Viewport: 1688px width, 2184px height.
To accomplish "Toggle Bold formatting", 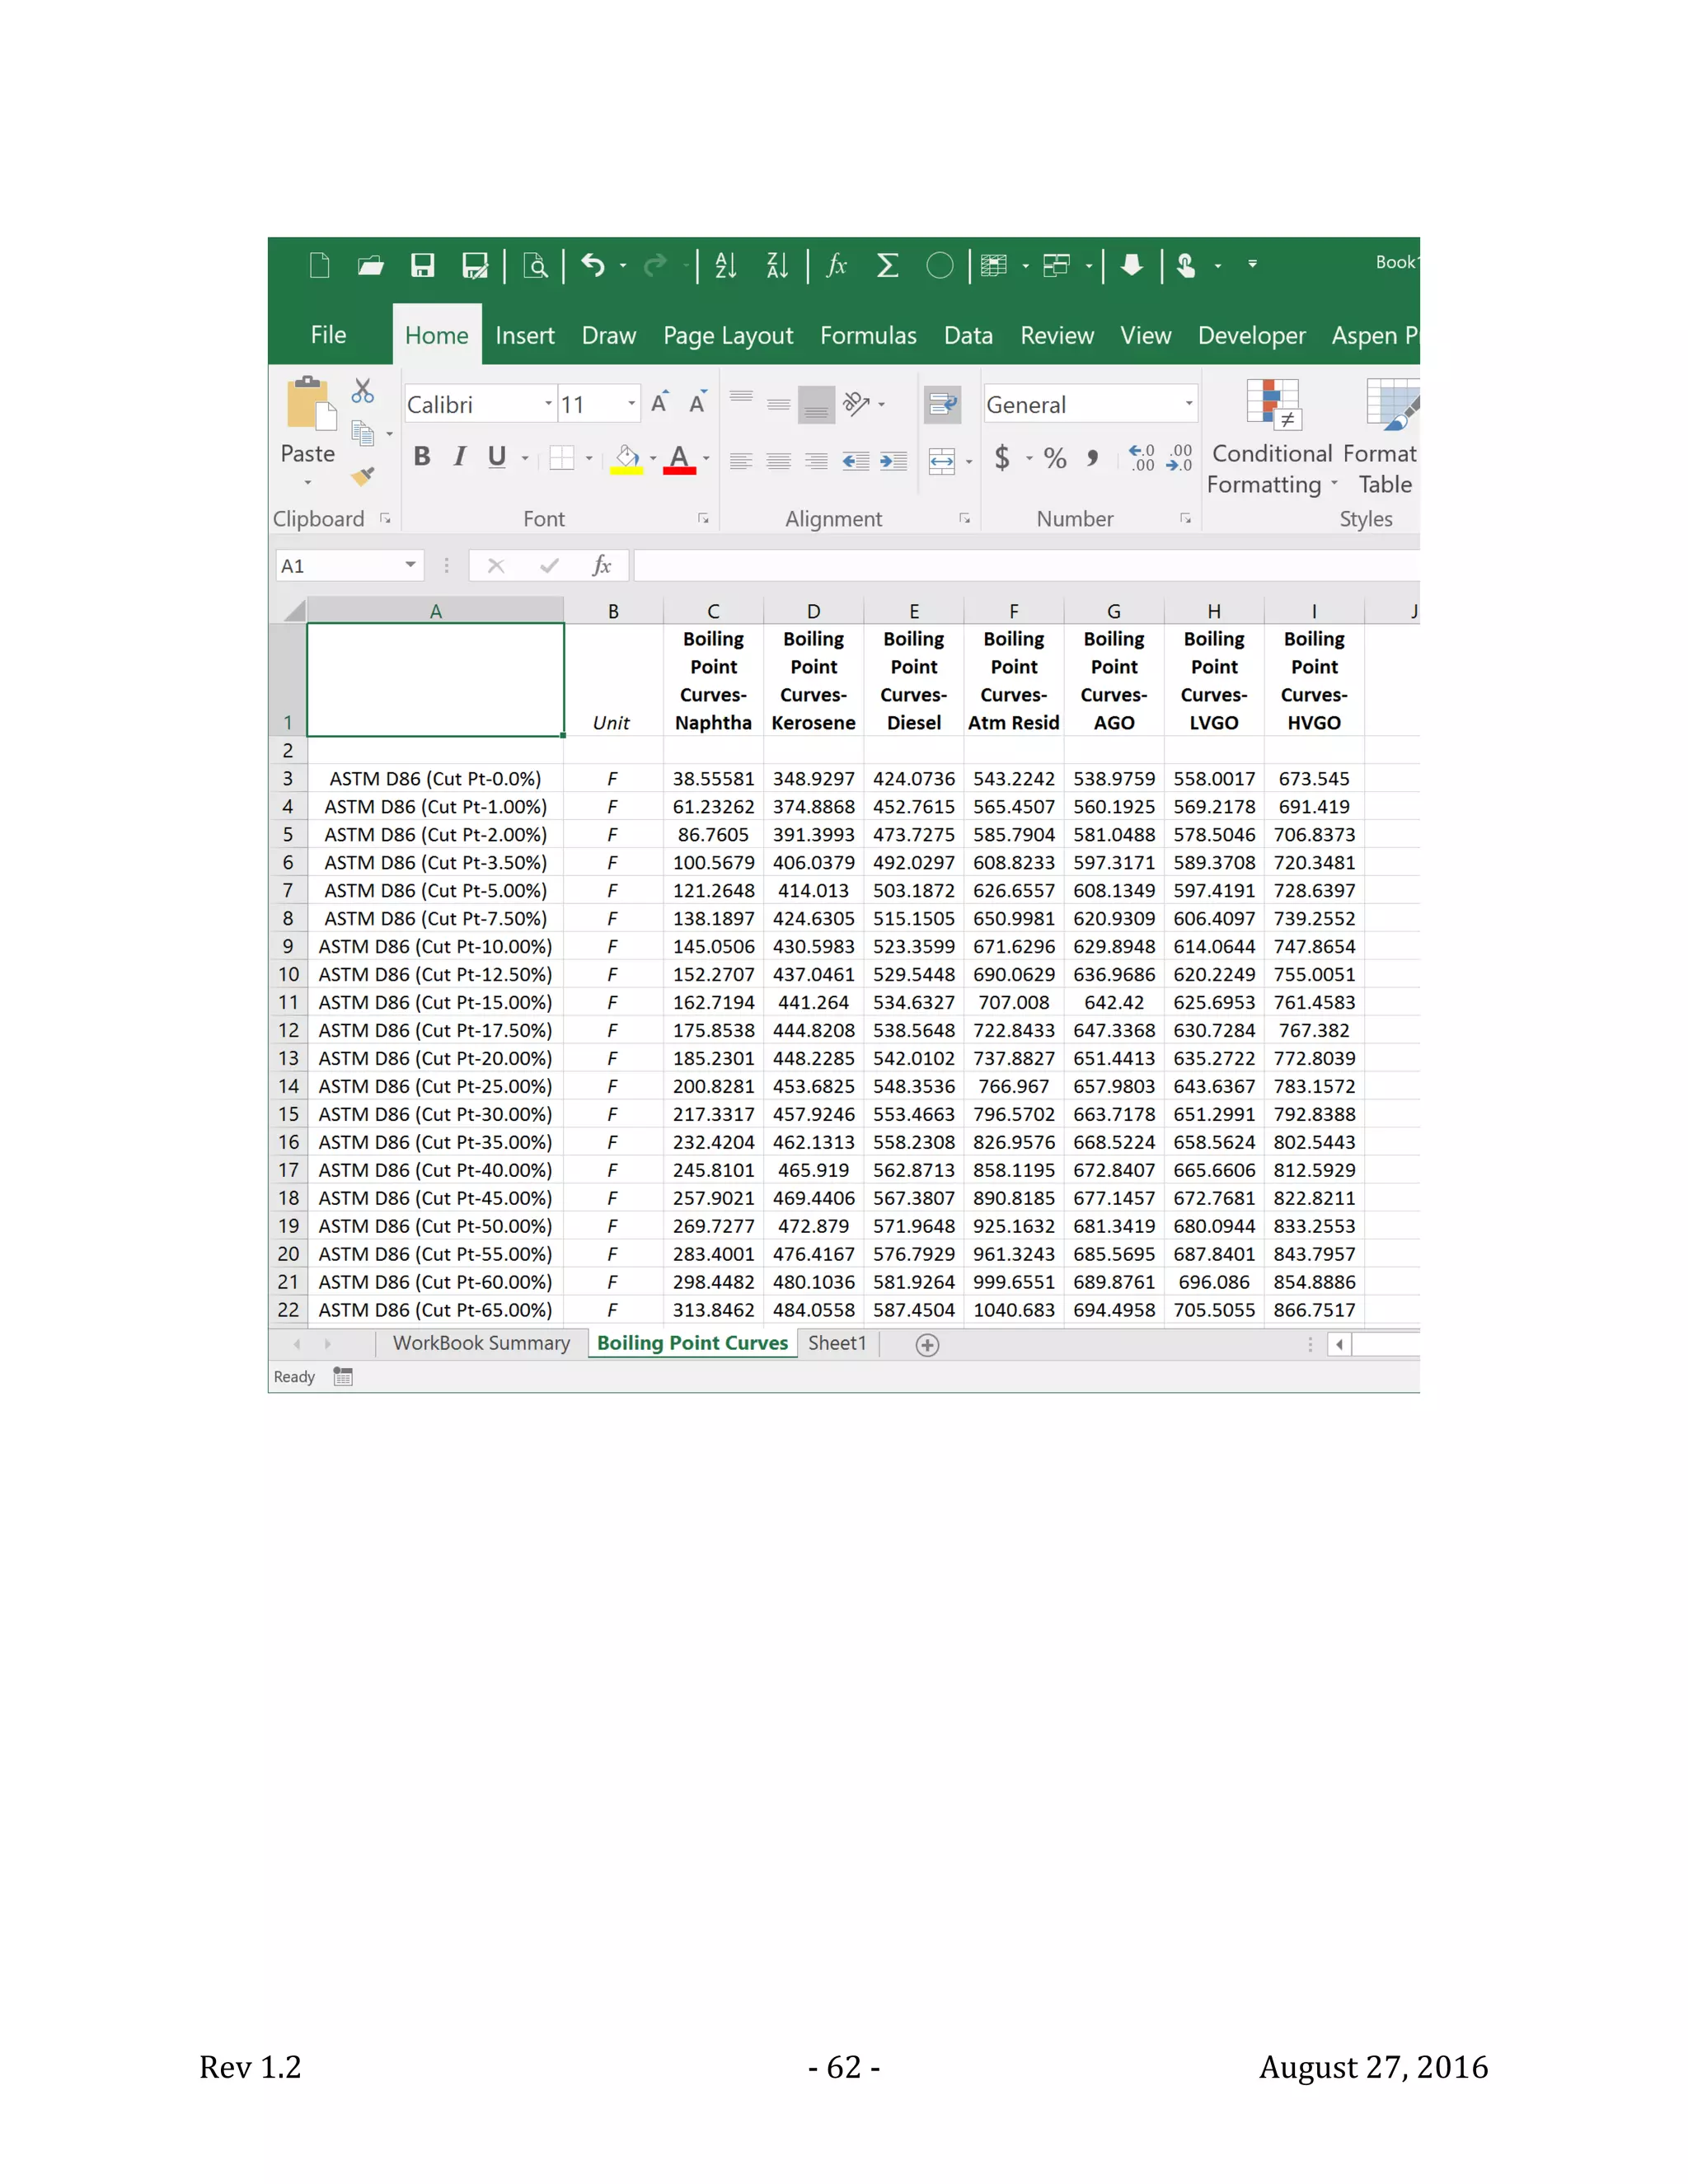I will (x=422, y=457).
